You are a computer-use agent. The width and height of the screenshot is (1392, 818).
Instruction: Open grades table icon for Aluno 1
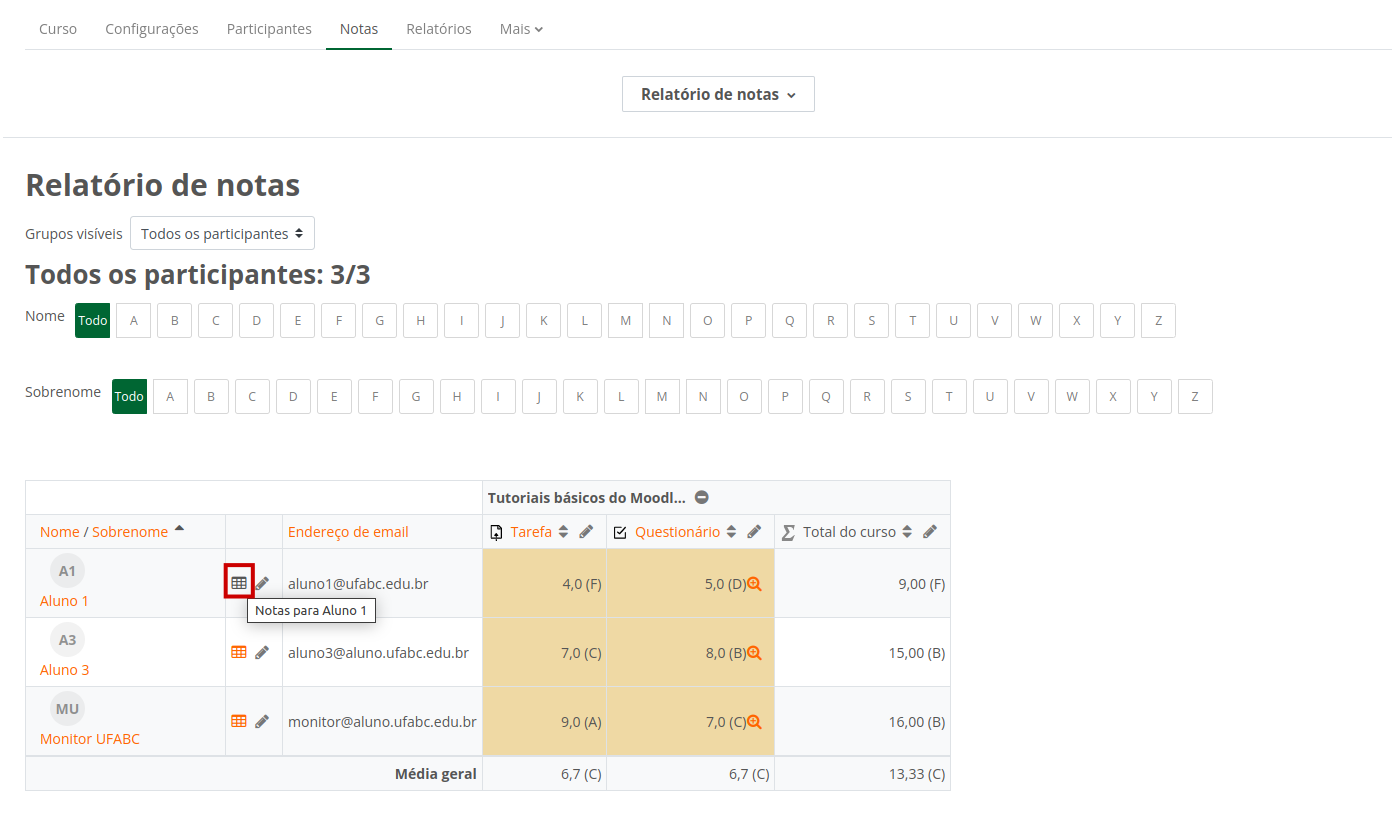[x=239, y=582]
